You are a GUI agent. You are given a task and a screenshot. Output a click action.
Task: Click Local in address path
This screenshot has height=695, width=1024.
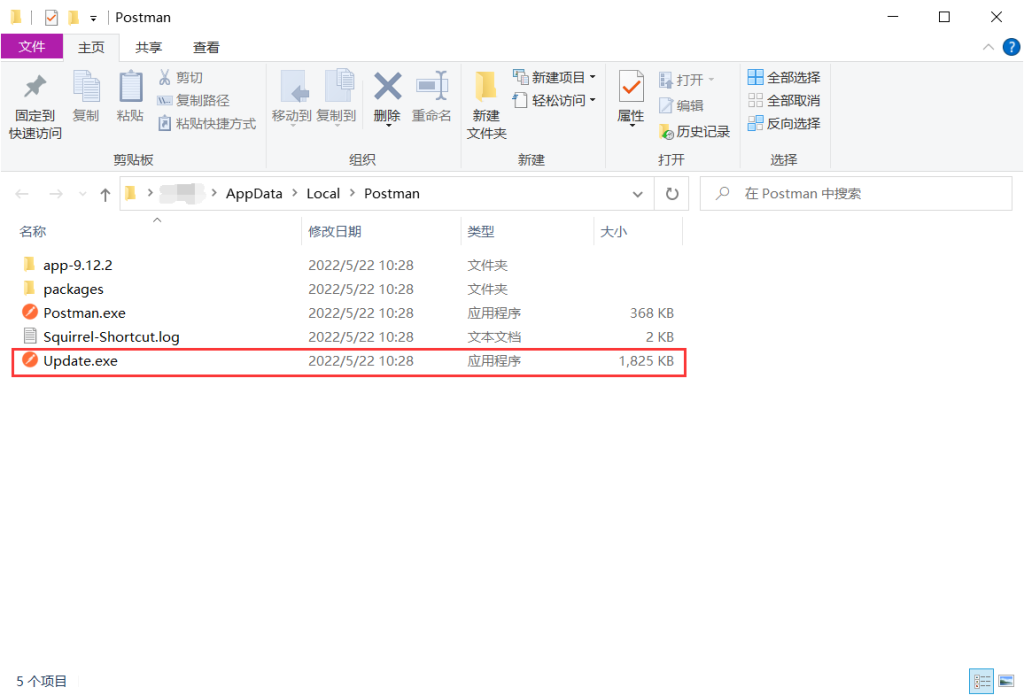[x=323, y=194]
